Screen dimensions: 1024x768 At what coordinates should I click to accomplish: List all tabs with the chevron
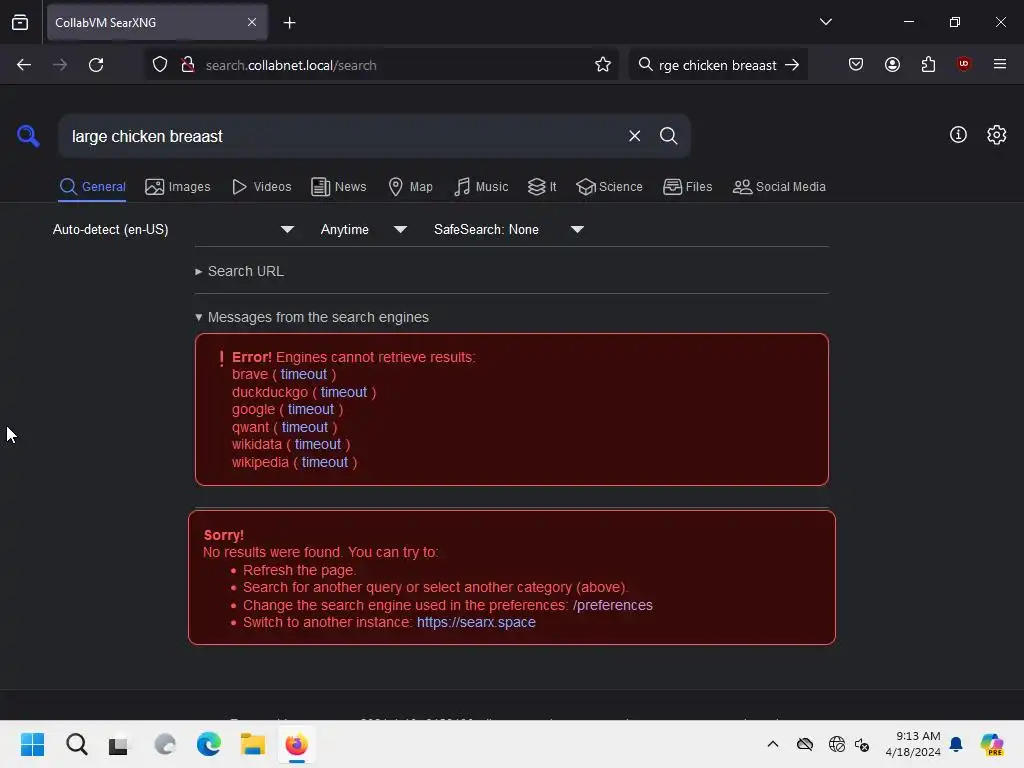pos(825,22)
